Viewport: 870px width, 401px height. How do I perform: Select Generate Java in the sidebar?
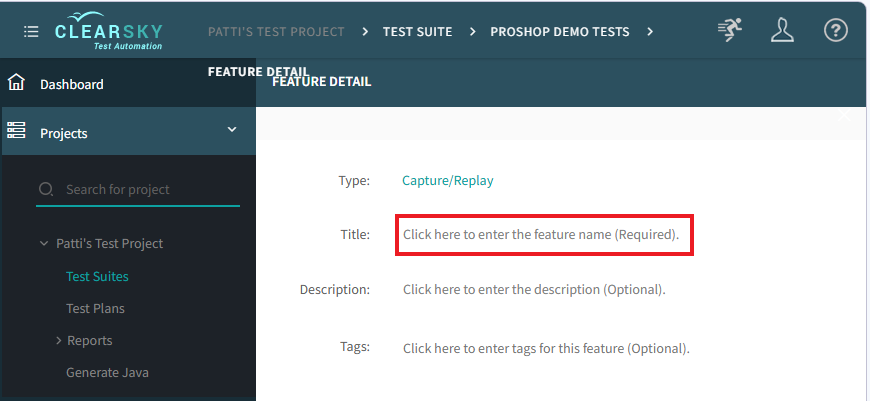(x=107, y=372)
